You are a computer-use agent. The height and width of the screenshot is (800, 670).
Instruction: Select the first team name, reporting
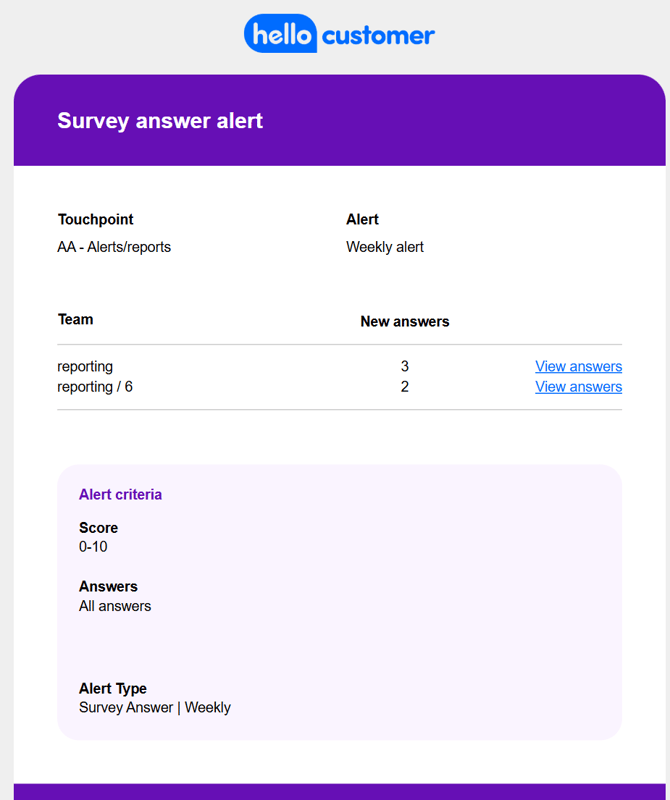(85, 367)
